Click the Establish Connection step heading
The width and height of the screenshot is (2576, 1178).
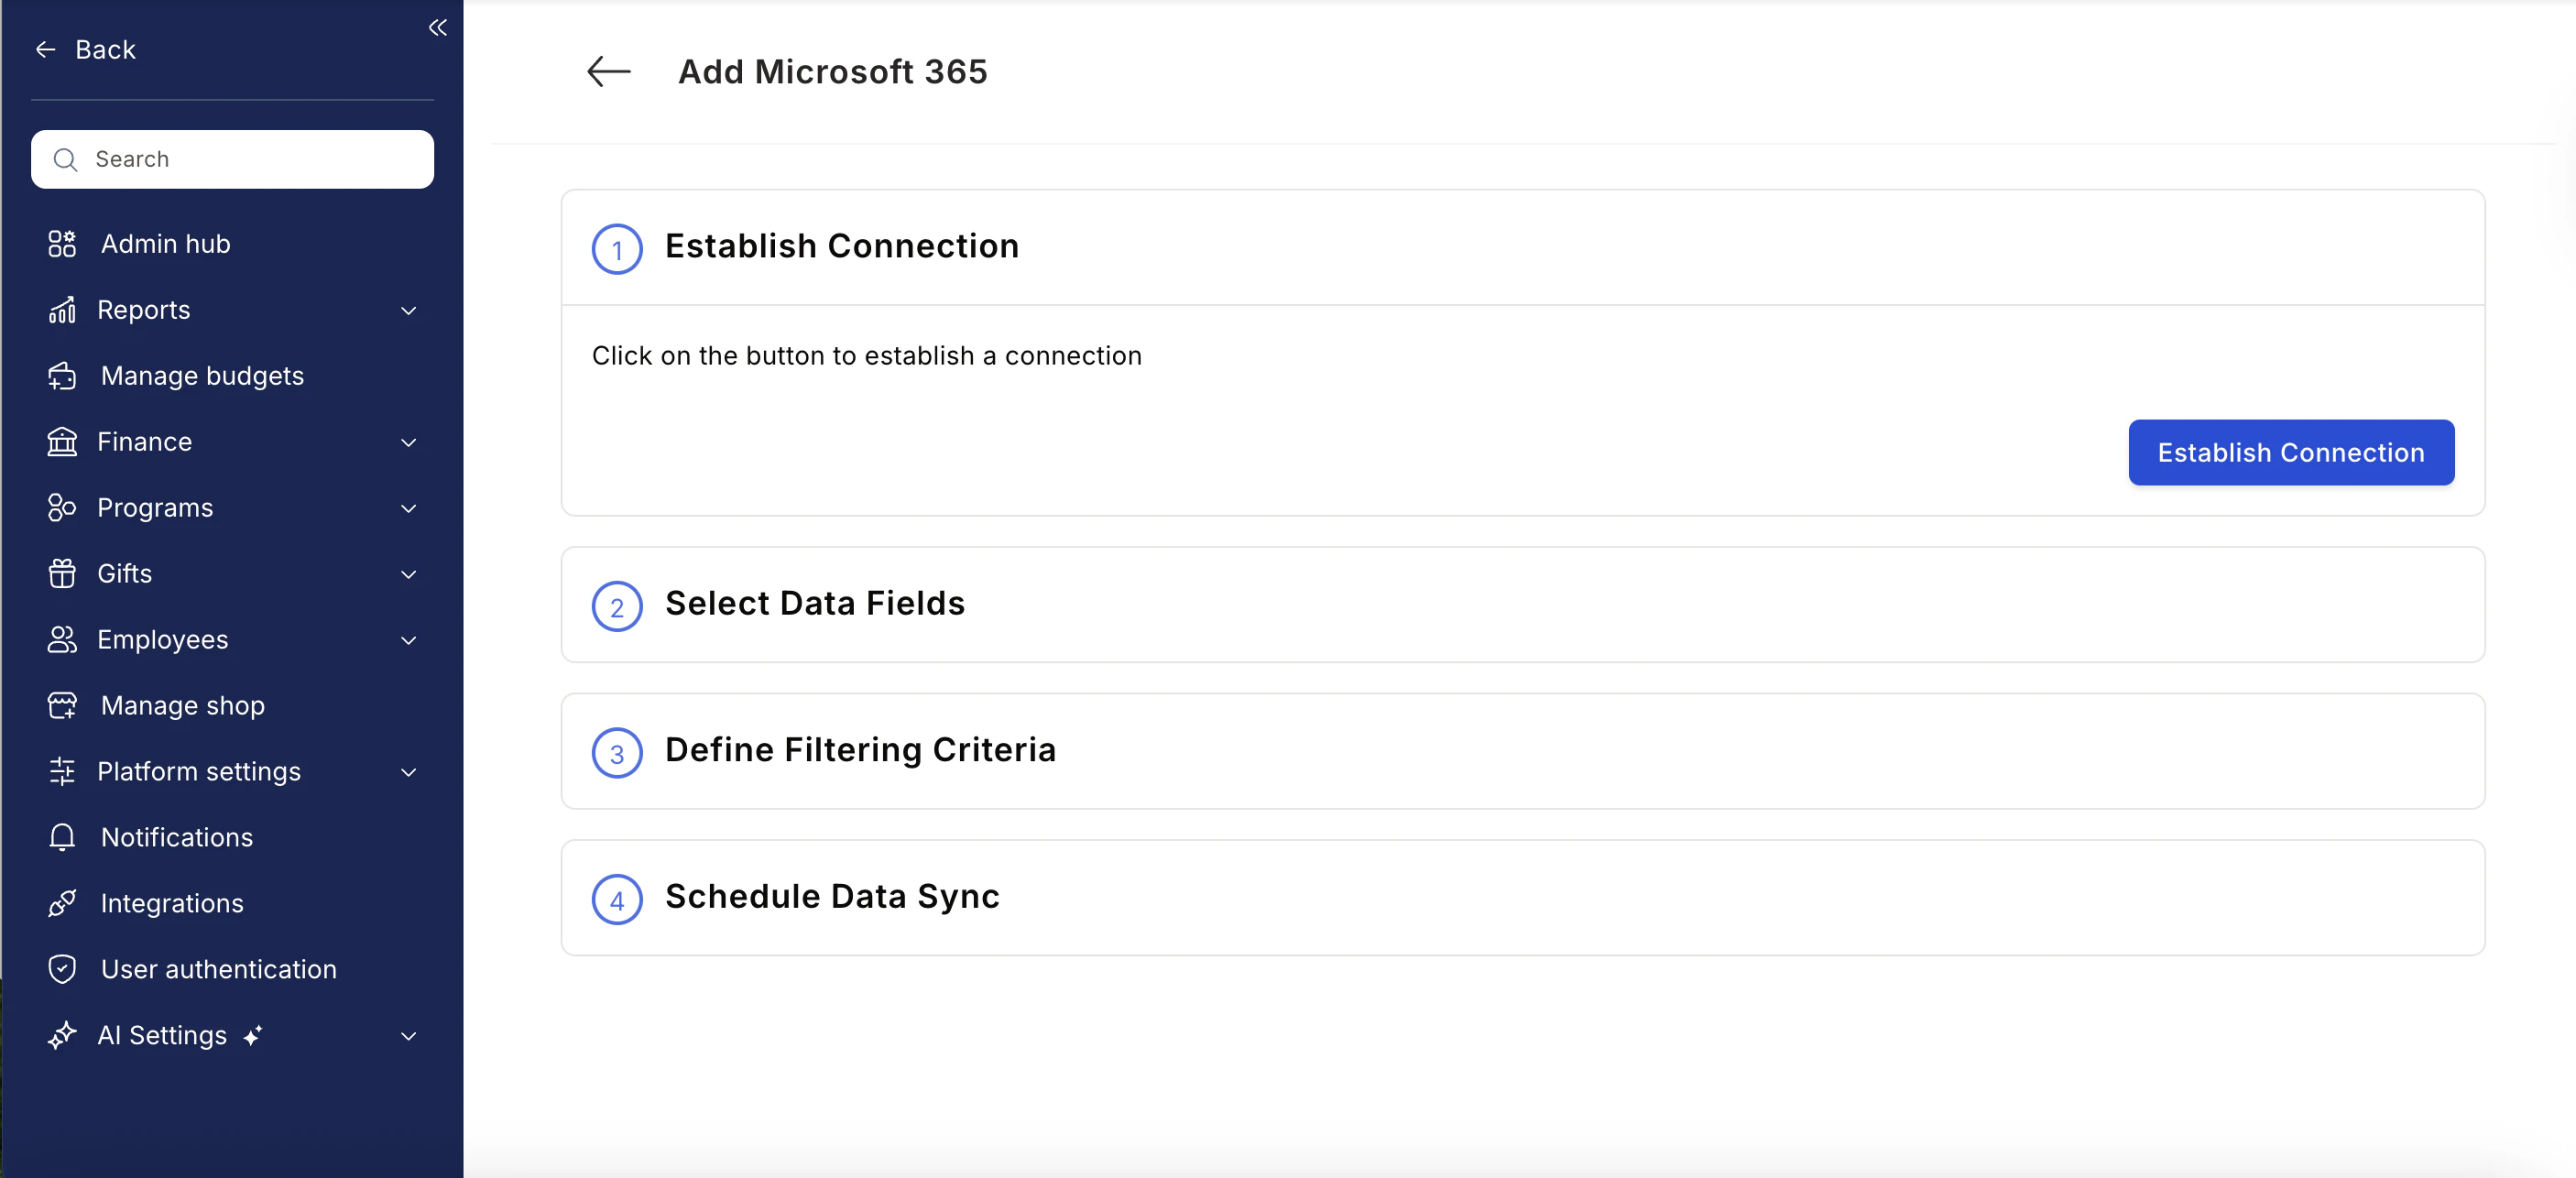click(841, 246)
